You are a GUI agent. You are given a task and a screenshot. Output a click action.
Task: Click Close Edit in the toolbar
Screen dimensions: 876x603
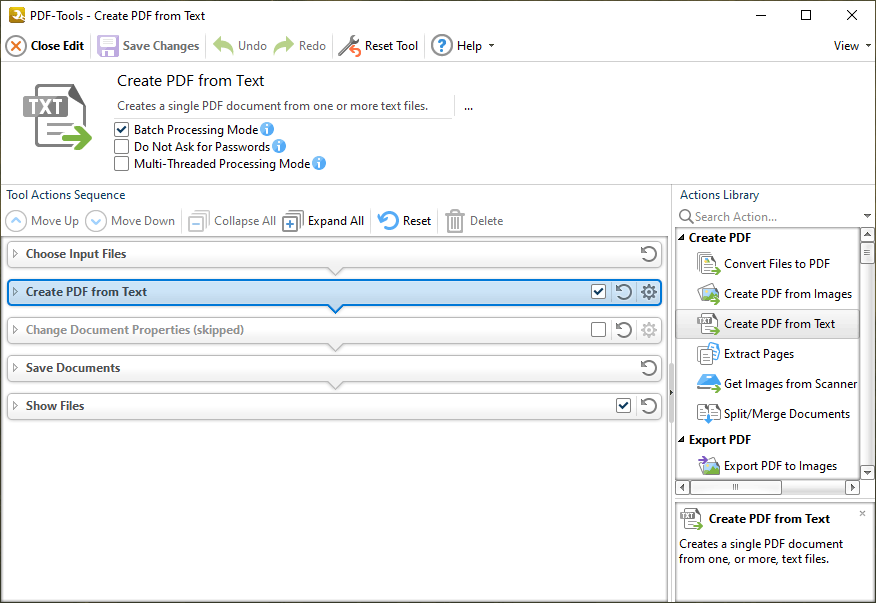(x=44, y=45)
